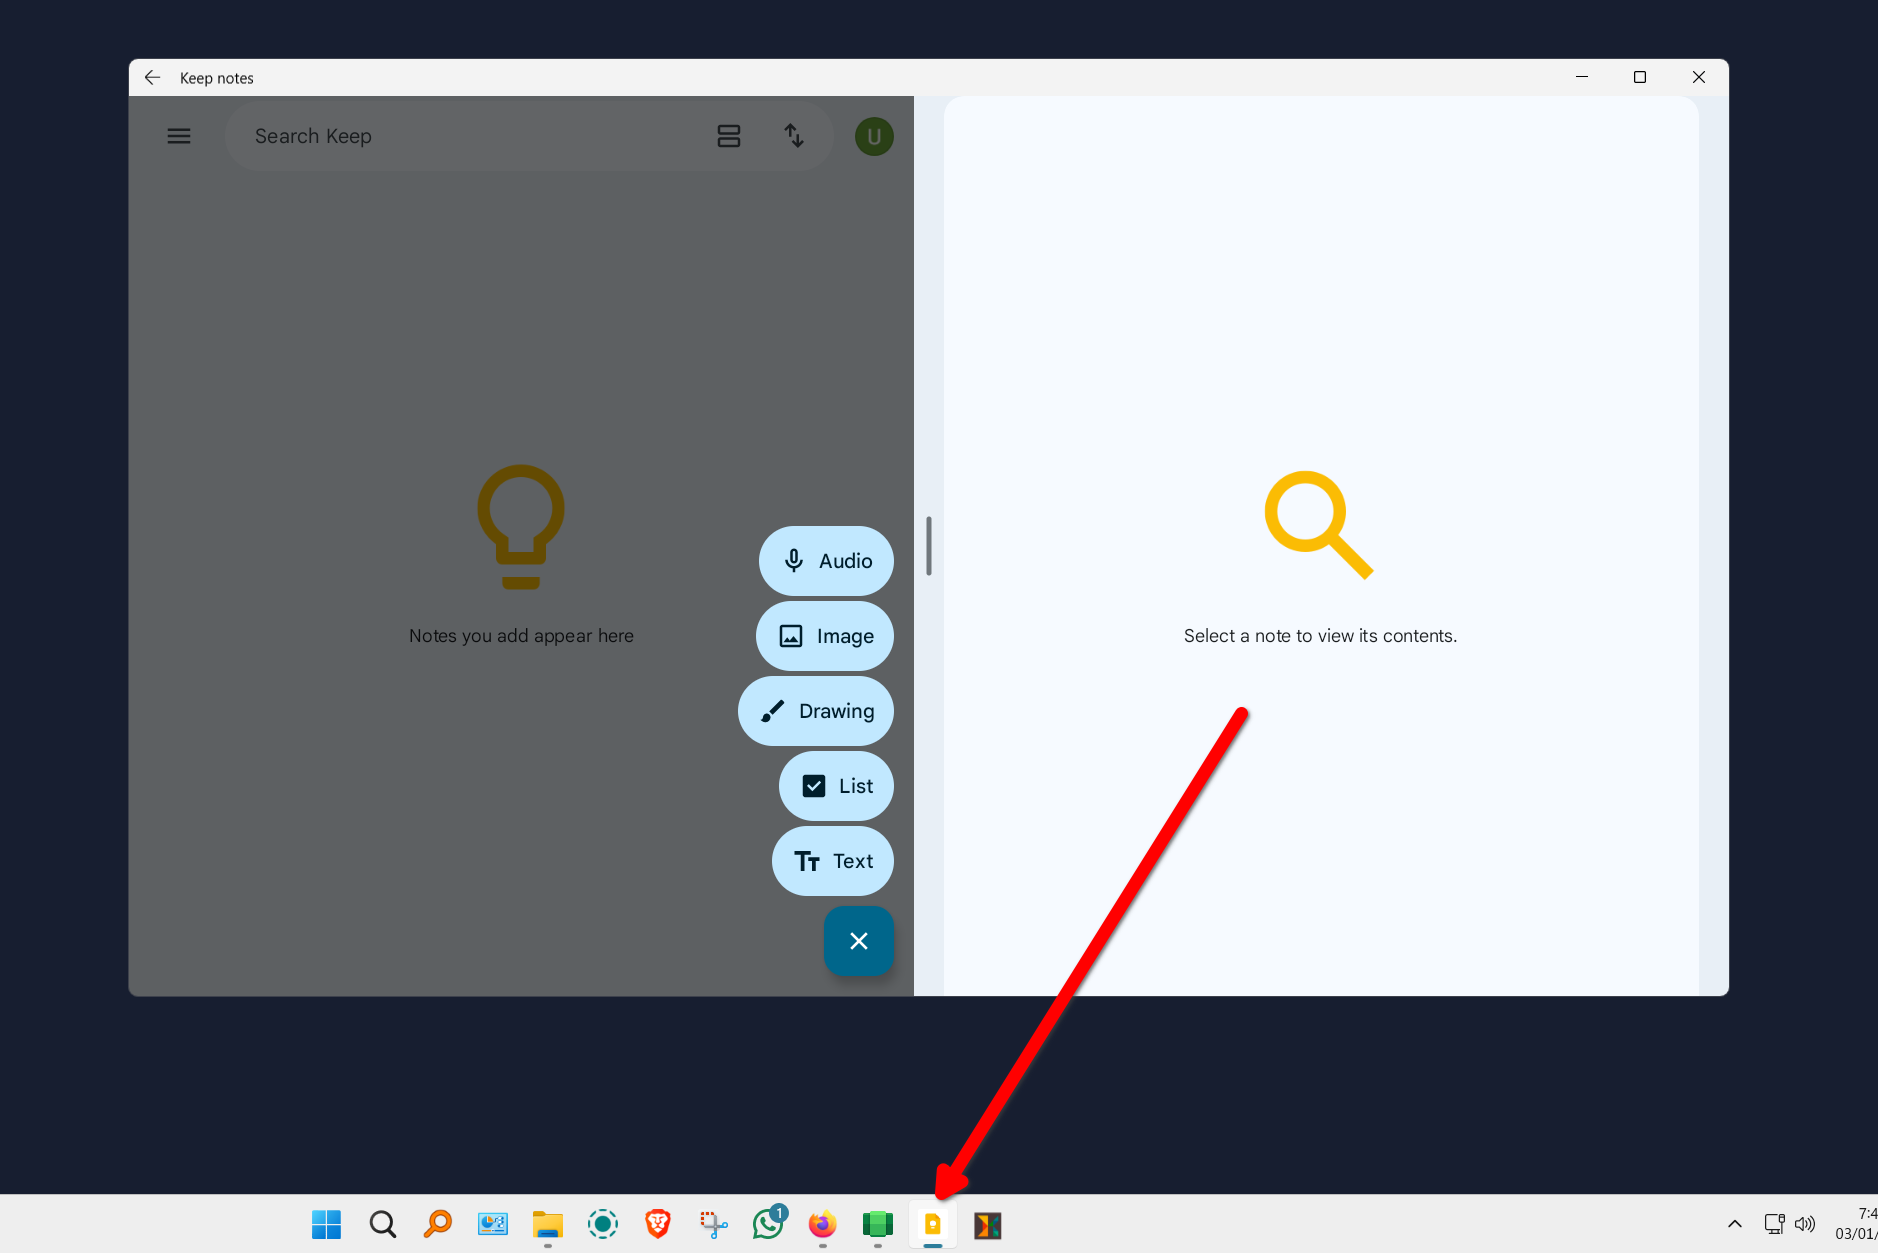Create a new Audio note
Image resolution: width=1878 pixels, height=1253 pixels.
825,561
